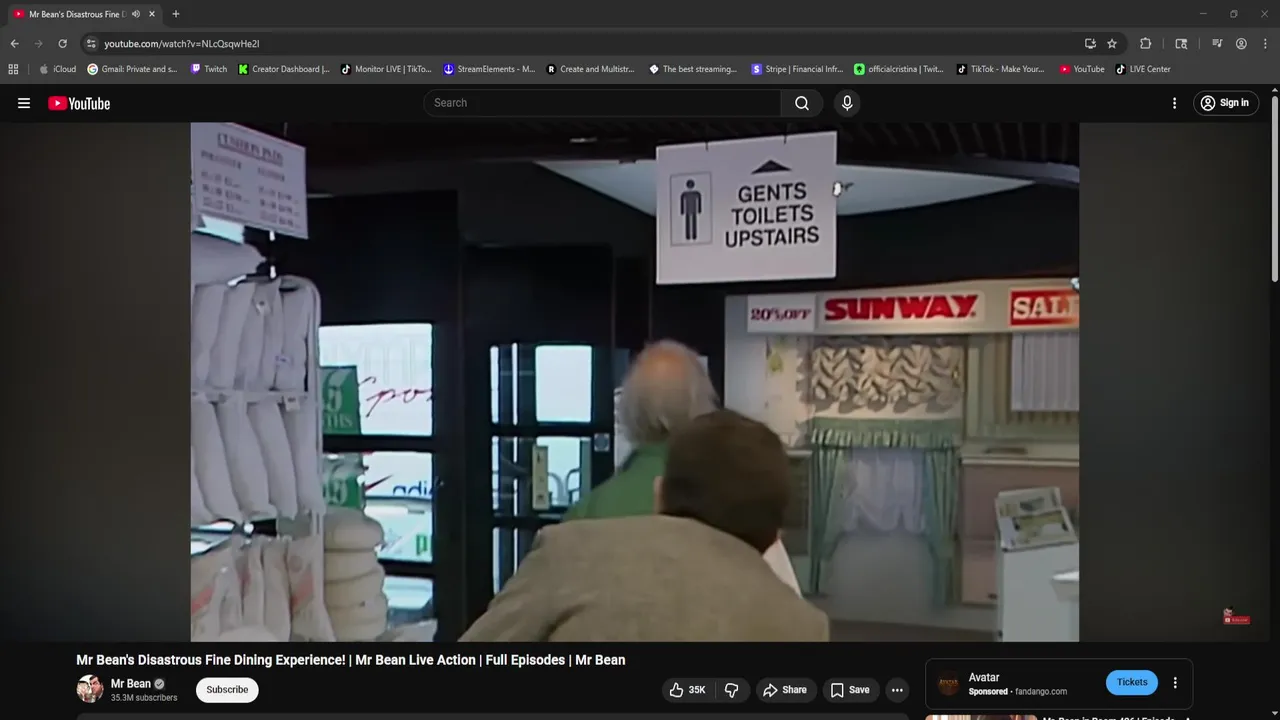1280x720 pixels.
Task: Open the YouTube hamburger guide menu
Action: [24, 103]
